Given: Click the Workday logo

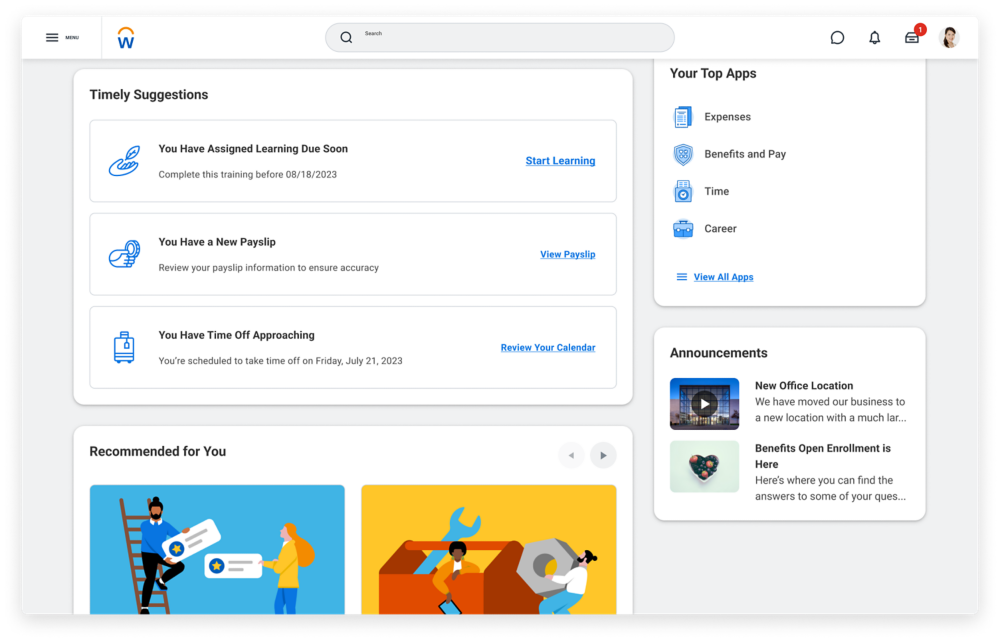Looking at the screenshot, I should pyautogui.click(x=125, y=37).
